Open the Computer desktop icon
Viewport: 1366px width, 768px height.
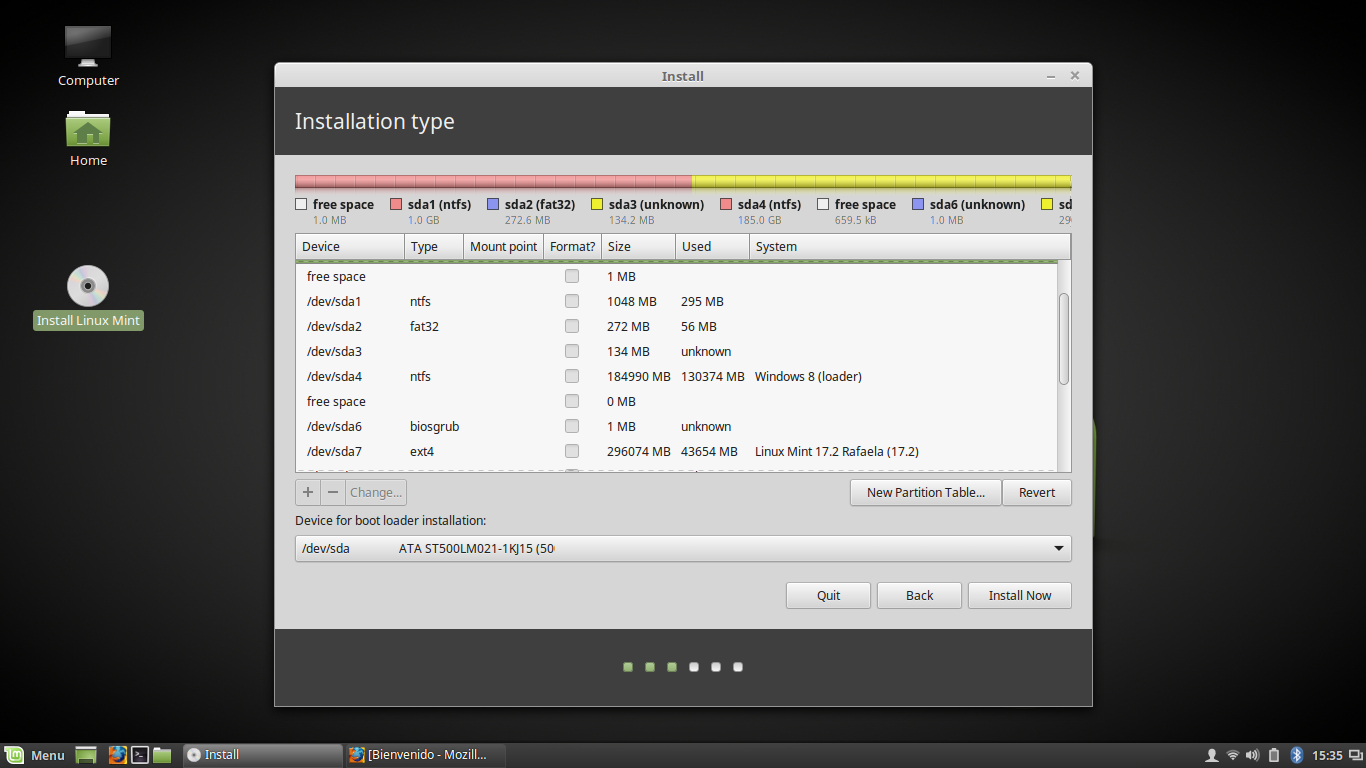click(x=88, y=56)
